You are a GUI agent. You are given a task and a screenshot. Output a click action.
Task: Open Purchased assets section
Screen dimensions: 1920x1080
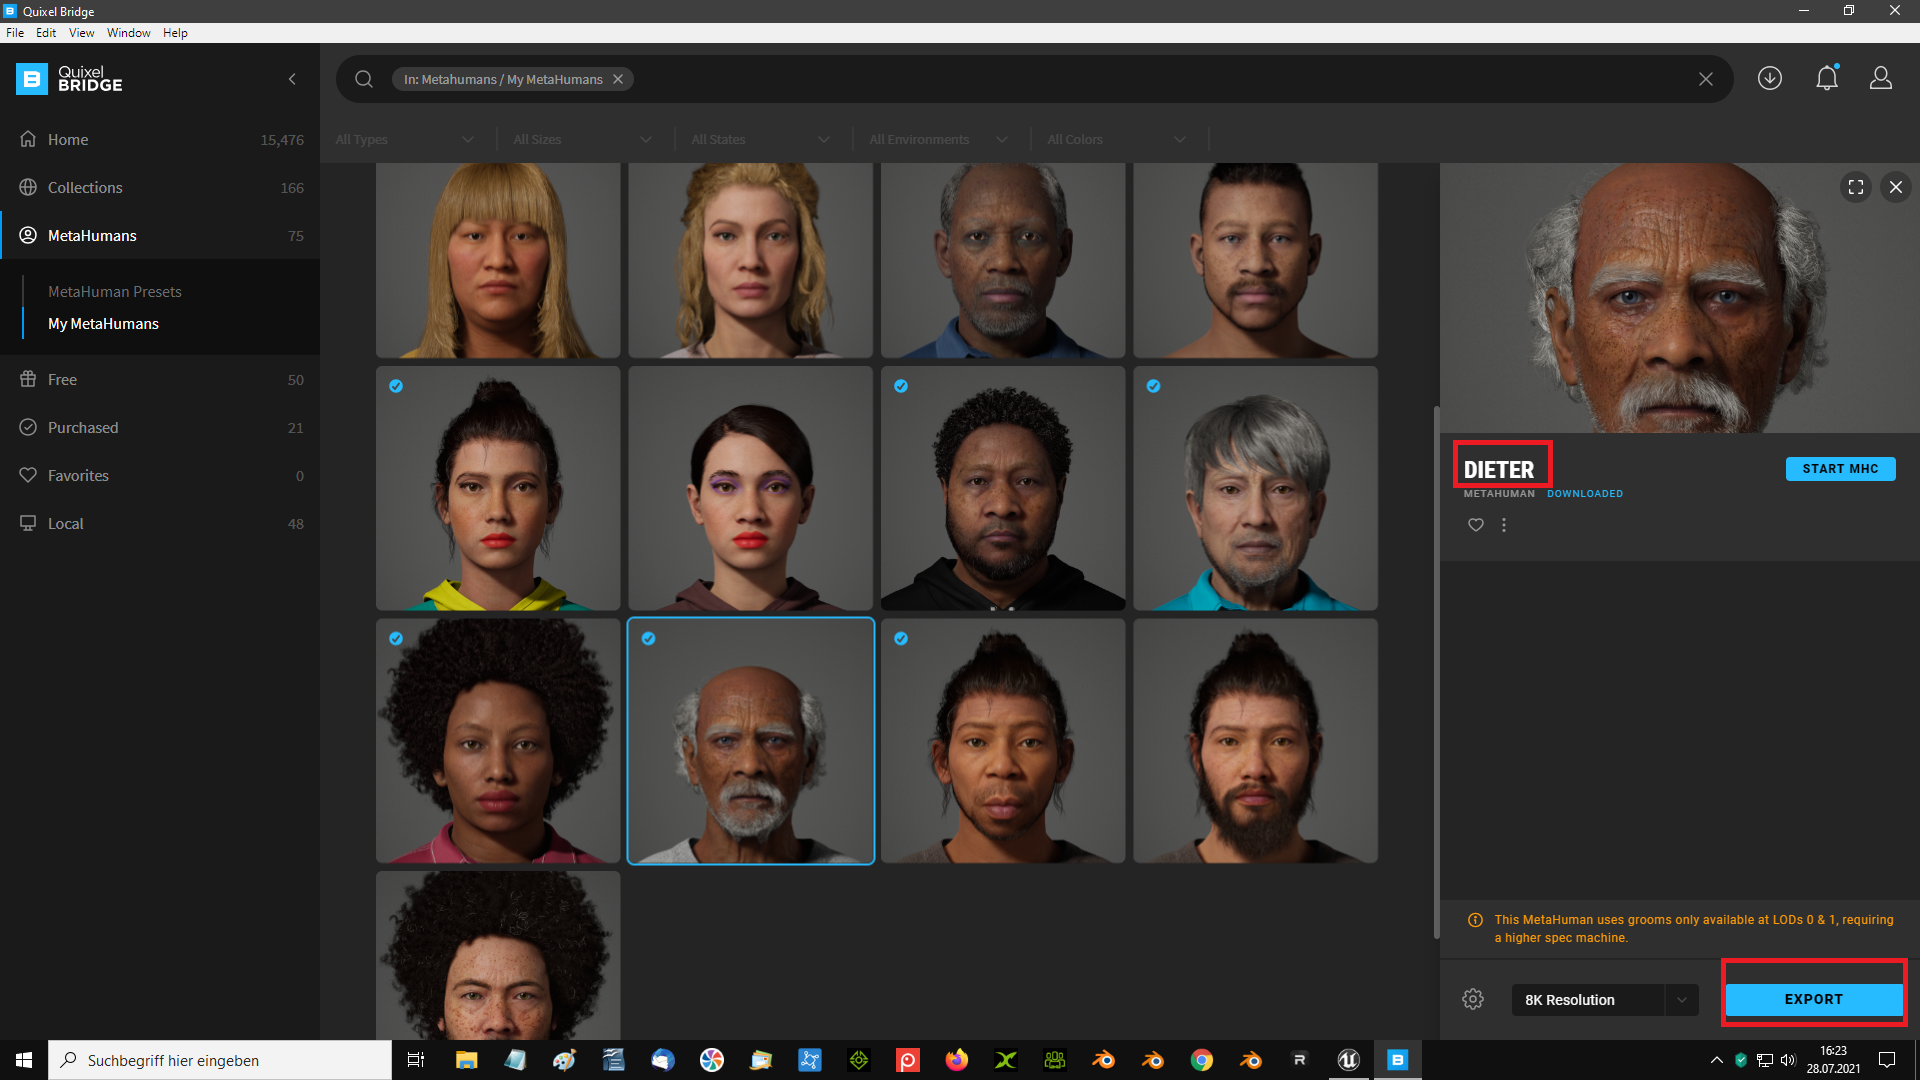point(160,427)
